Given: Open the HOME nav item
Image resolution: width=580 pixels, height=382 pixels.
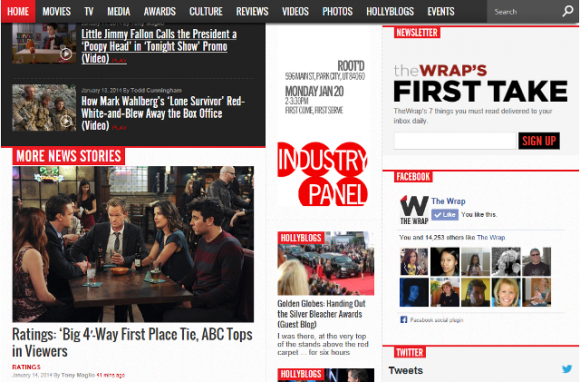Looking at the screenshot, I should 18,11.
